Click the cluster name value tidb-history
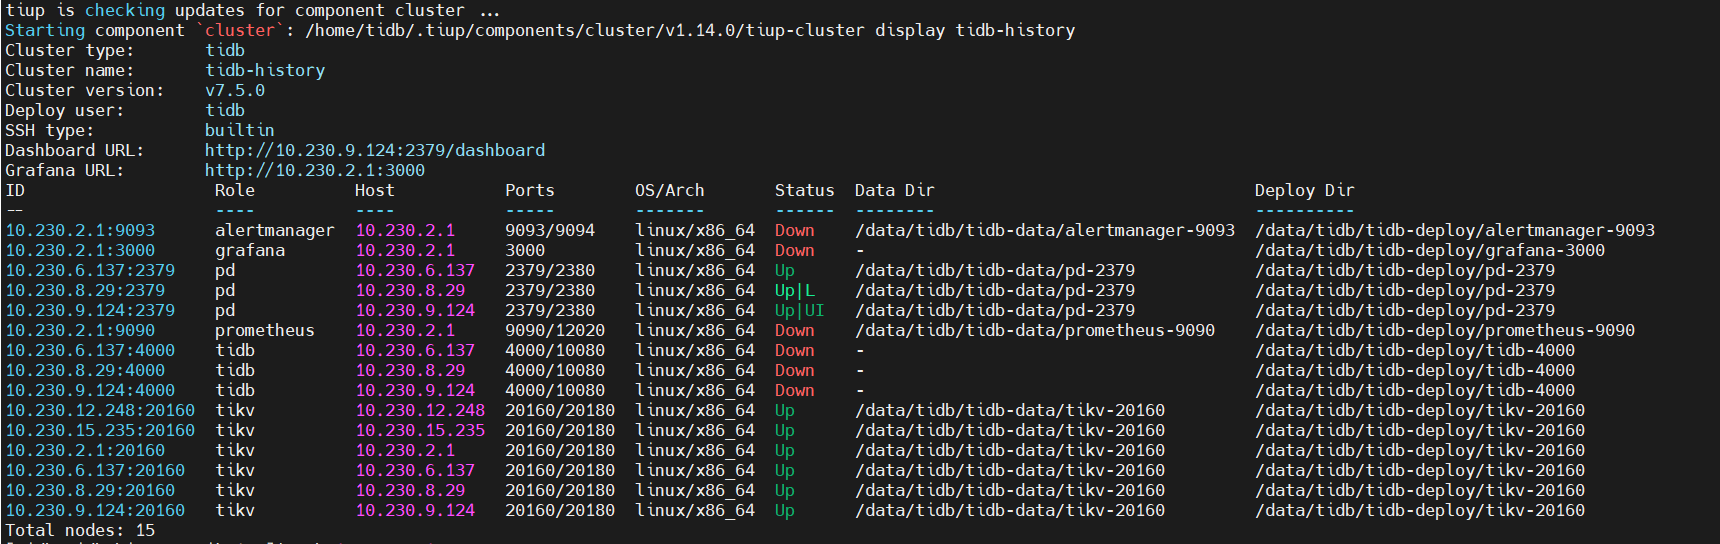 265,70
